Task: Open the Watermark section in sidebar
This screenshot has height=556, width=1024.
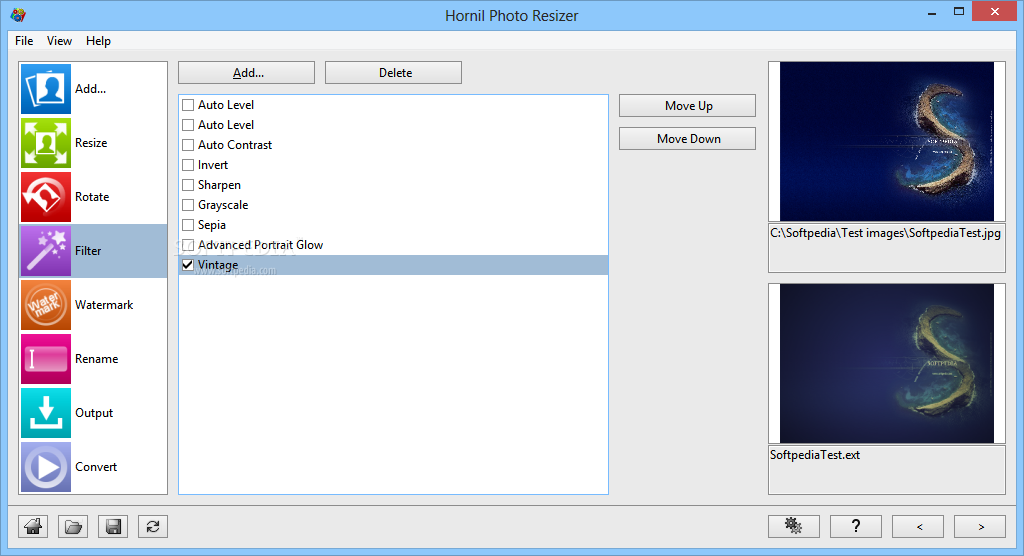Action: tap(93, 305)
